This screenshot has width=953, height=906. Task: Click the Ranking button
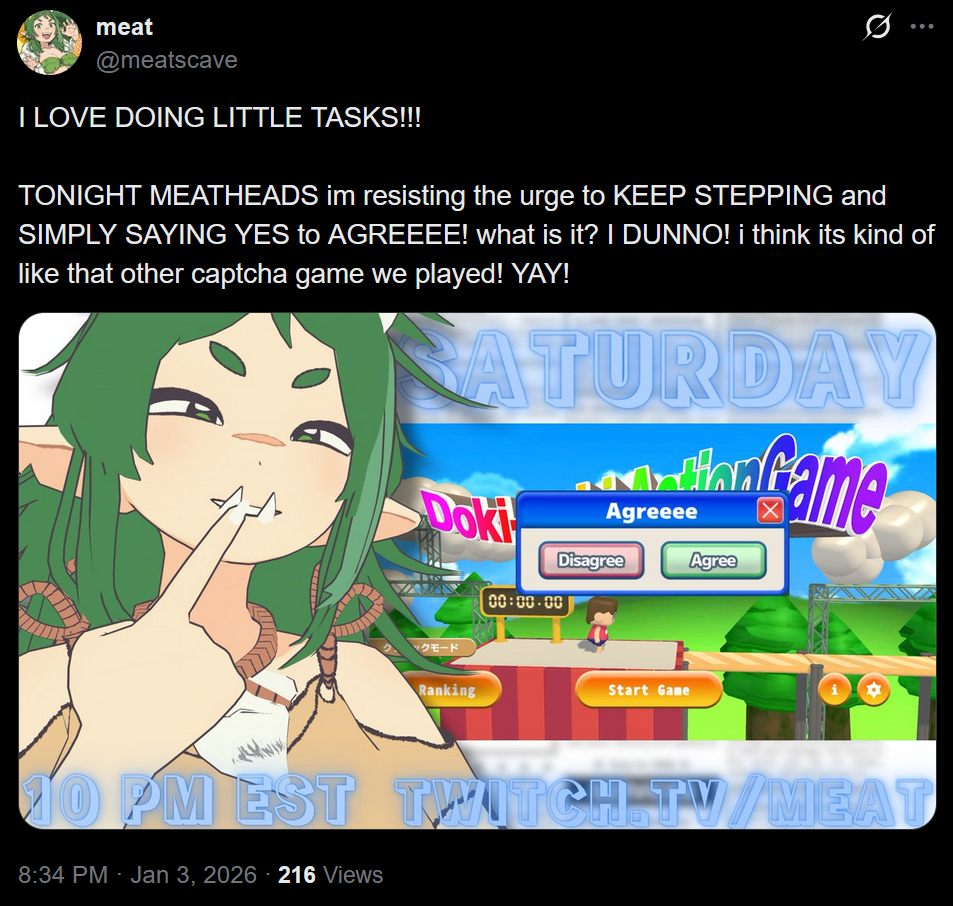tap(451, 690)
